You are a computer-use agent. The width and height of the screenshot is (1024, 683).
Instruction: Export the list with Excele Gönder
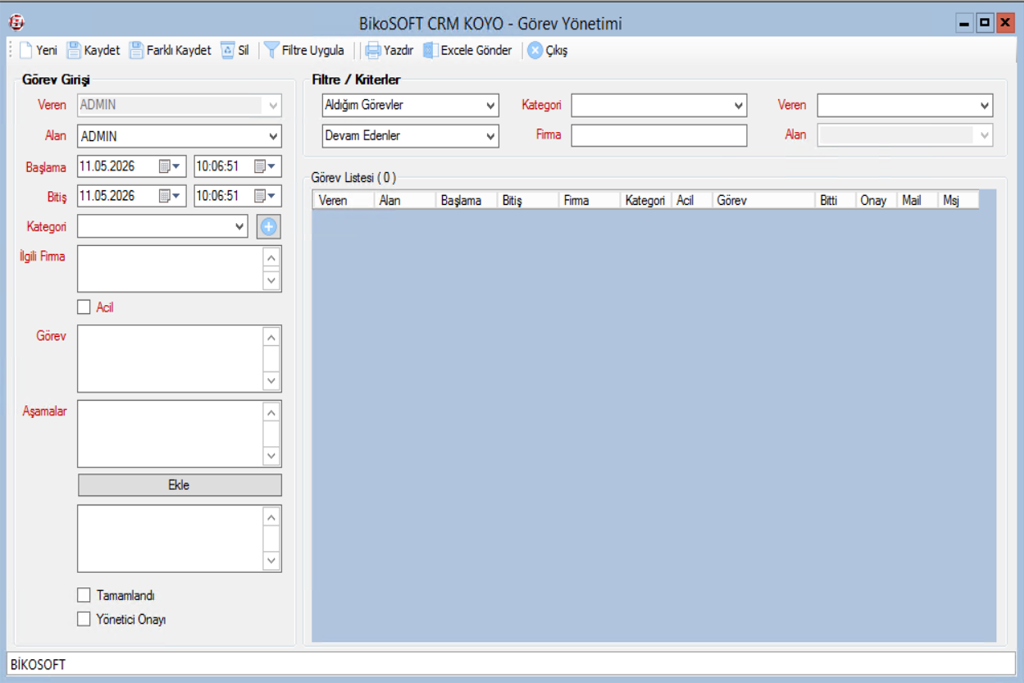468,50
